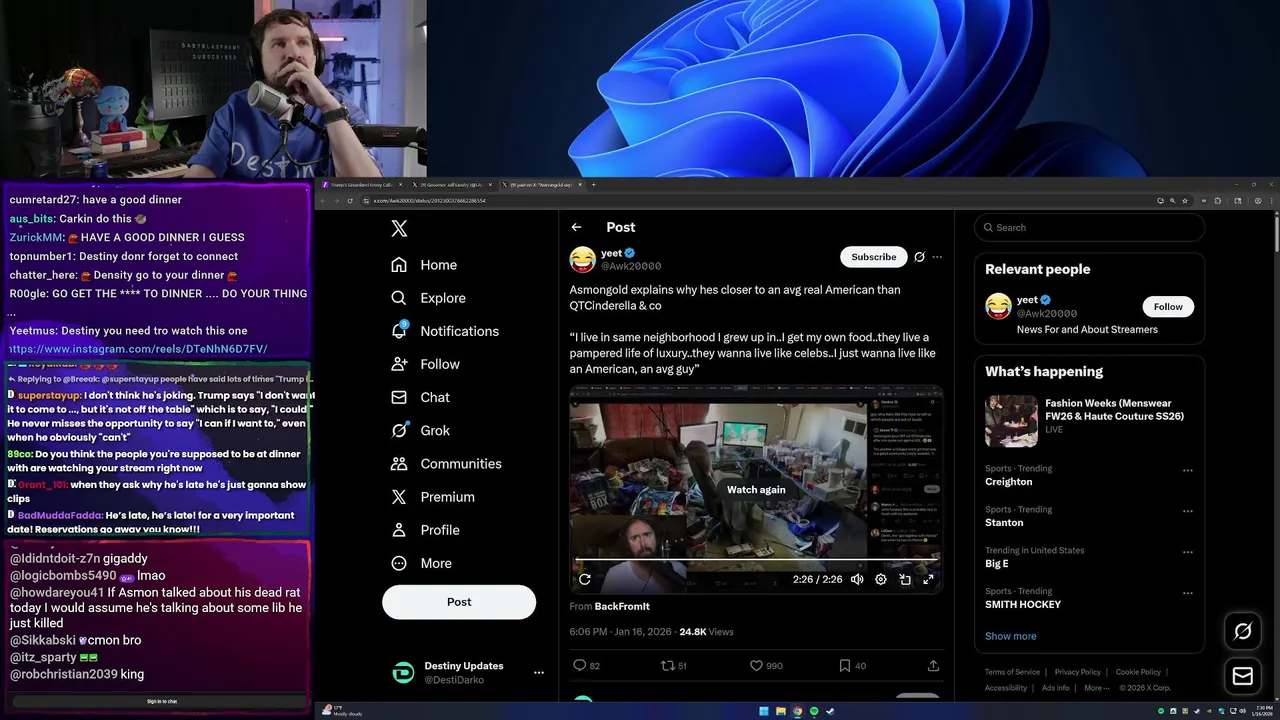1280x720 pixels.
Task: Open options for SMITH HOCKEY trend
Action: point(1188,593)
